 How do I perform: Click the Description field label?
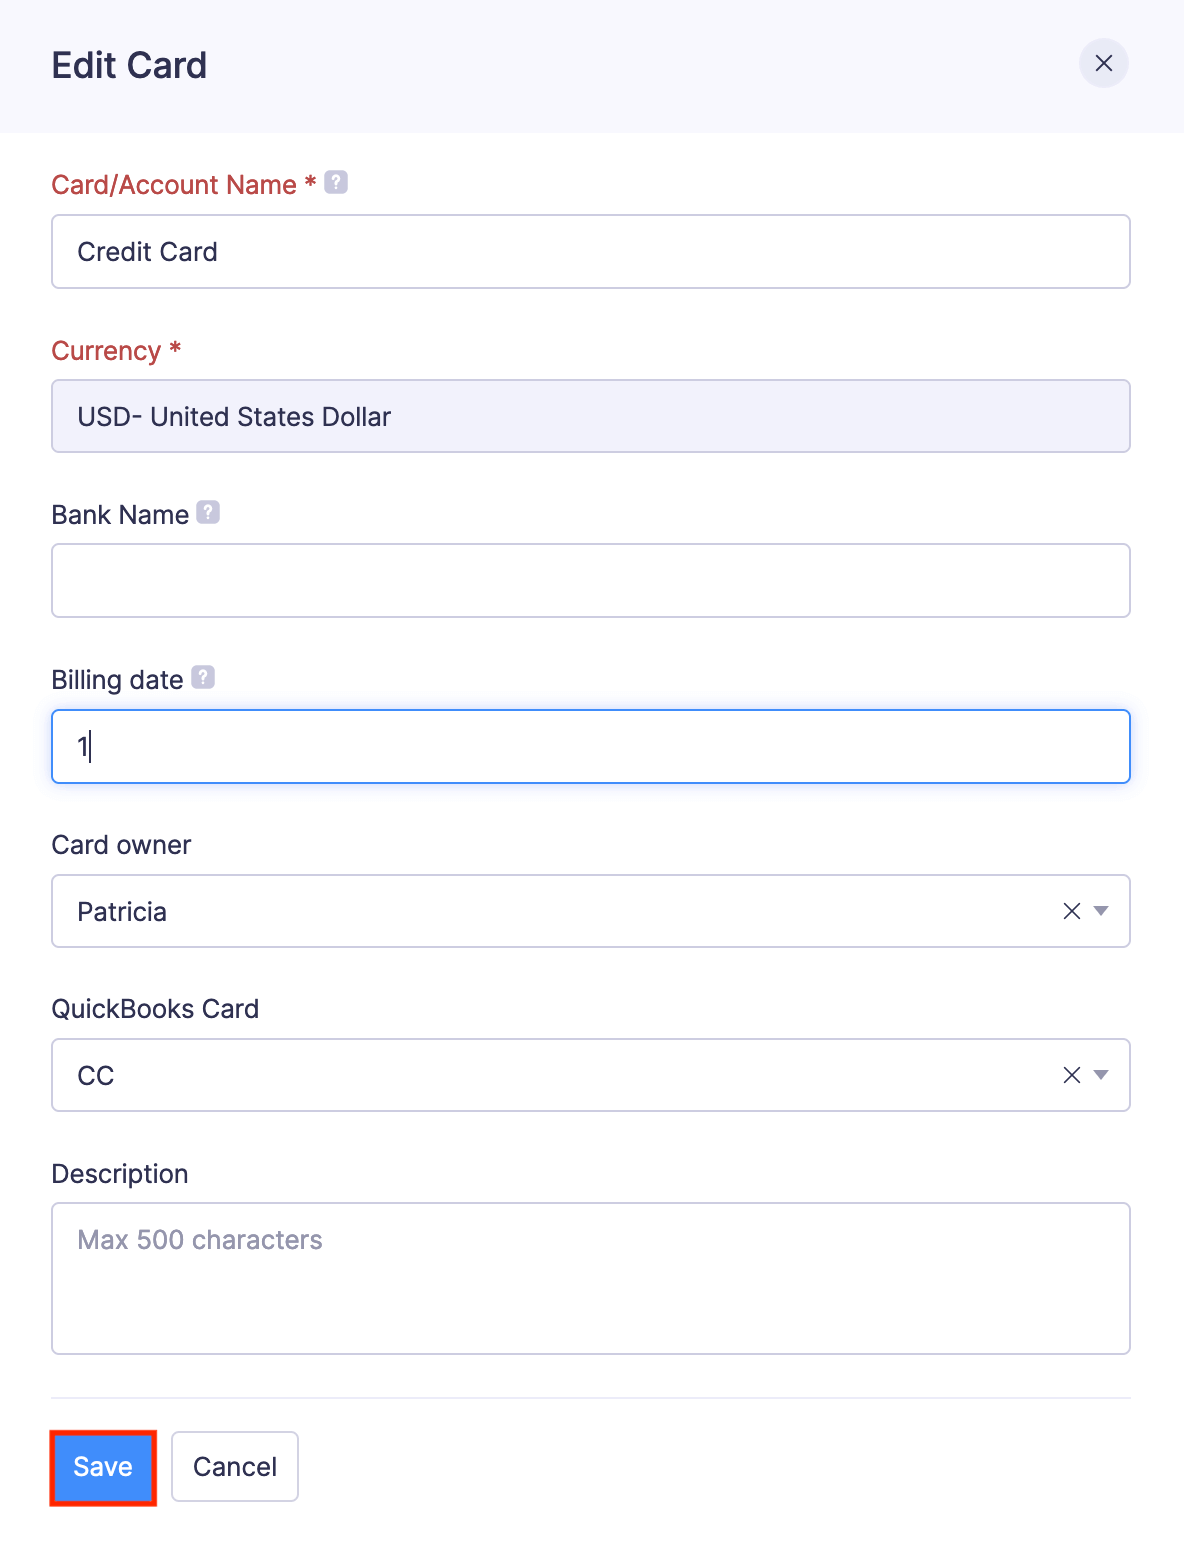[x=120, y=1174]
